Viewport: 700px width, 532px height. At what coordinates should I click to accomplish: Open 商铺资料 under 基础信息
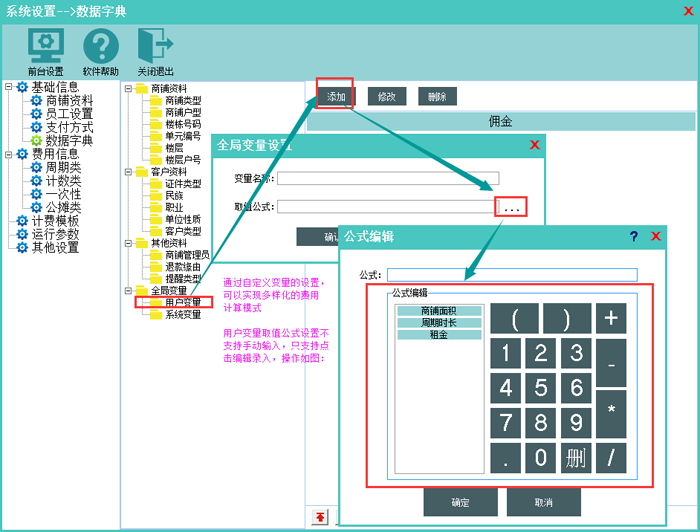68,101
